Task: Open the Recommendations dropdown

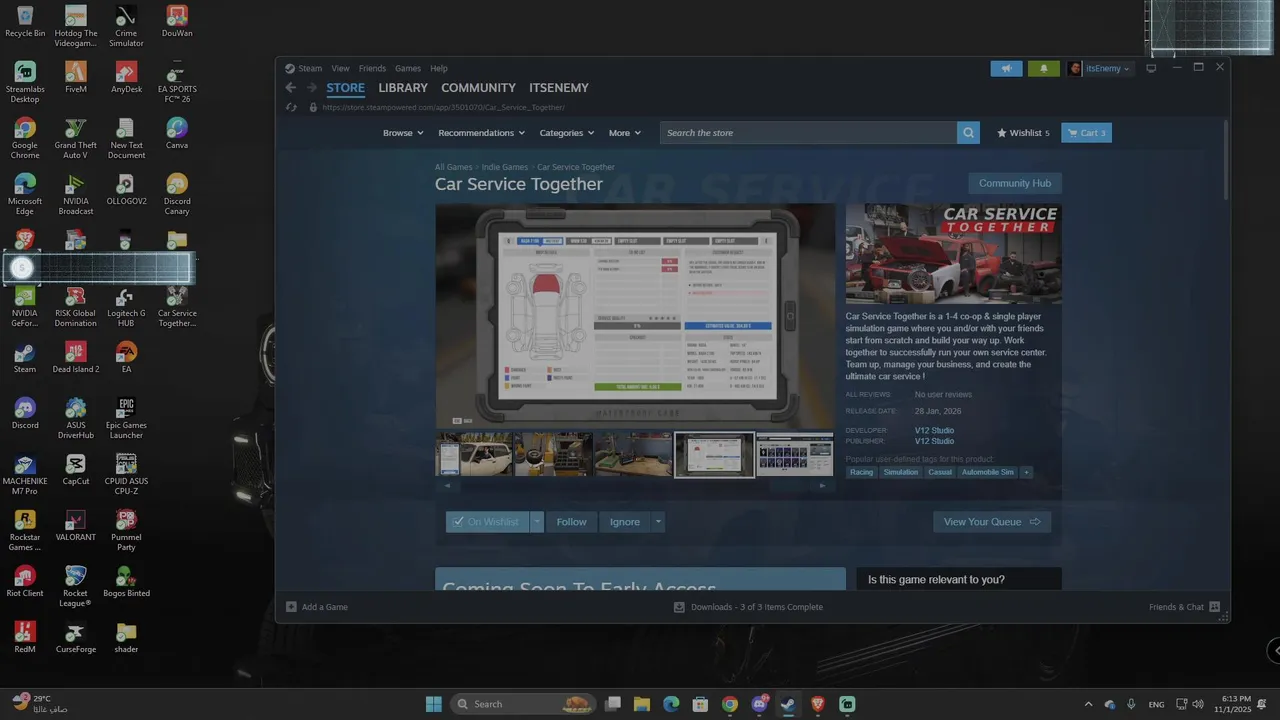Action: (x=481, y=133)
